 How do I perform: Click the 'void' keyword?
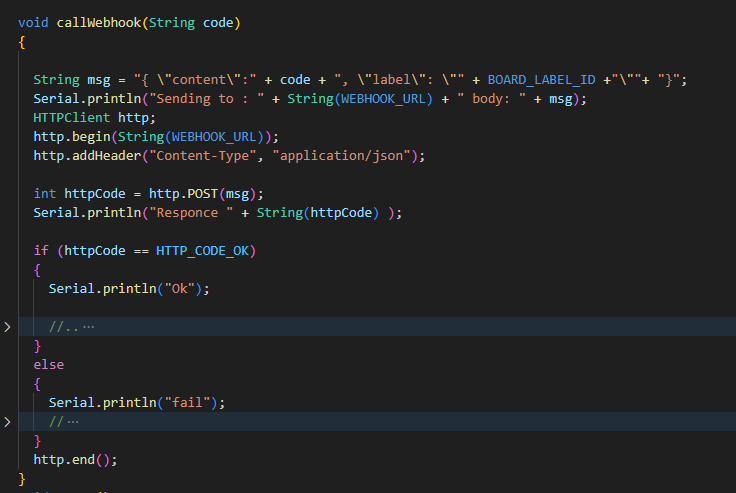(x=33, y=23)
